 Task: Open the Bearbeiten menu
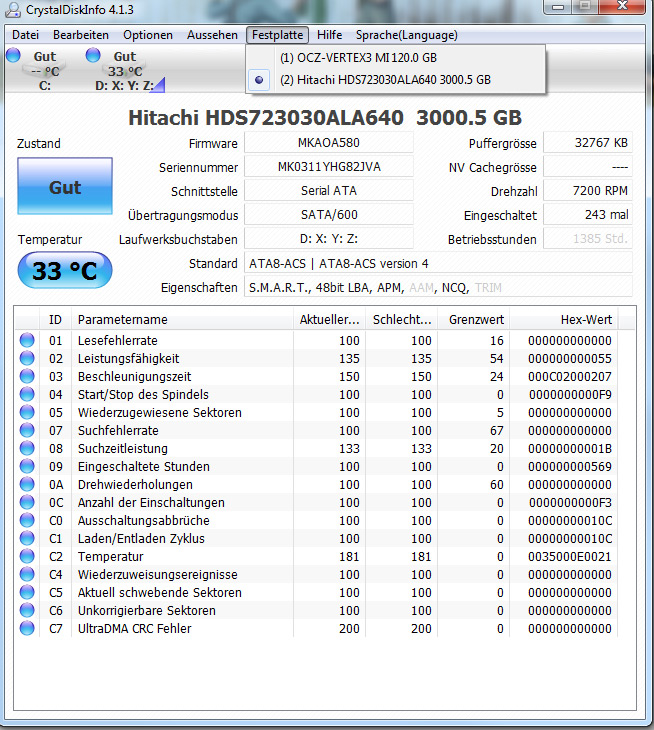click(81, 35)
